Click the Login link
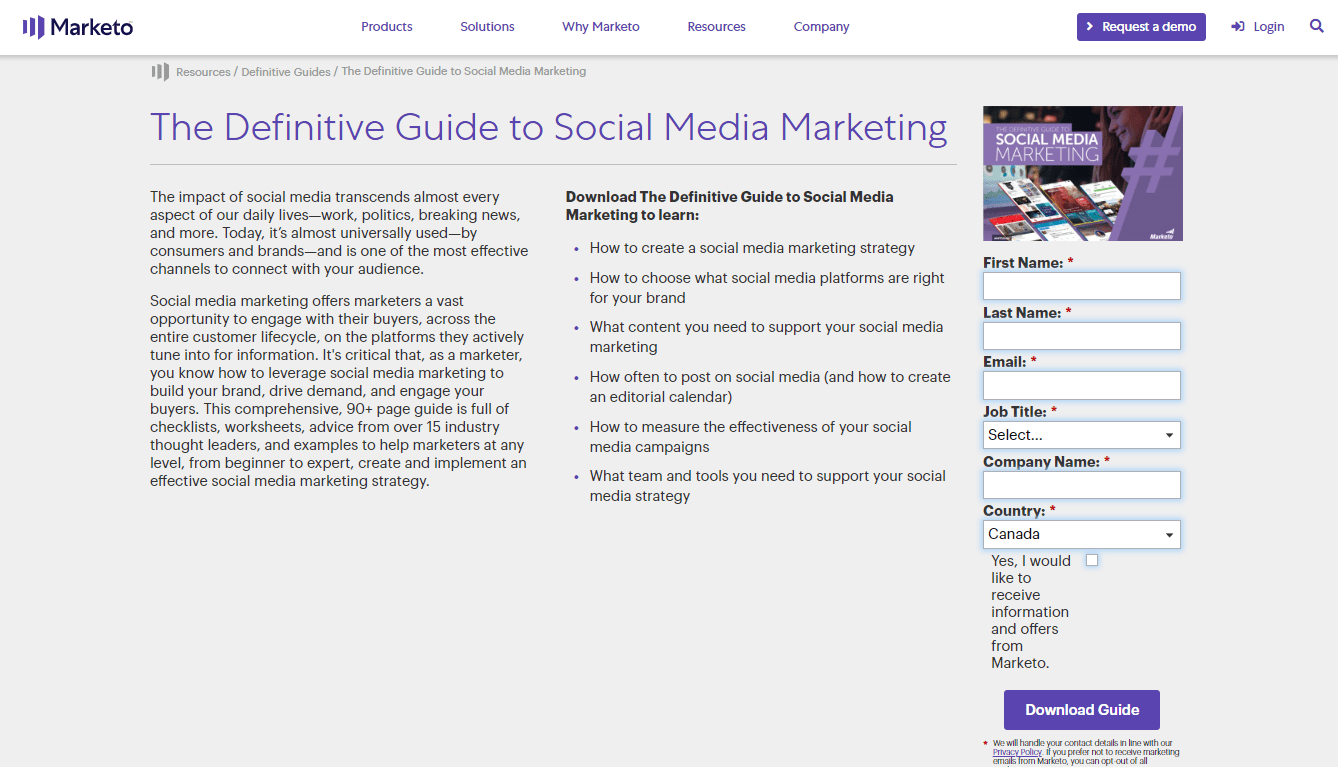This screenshot has height=767, width=1338. point(1258,27)
